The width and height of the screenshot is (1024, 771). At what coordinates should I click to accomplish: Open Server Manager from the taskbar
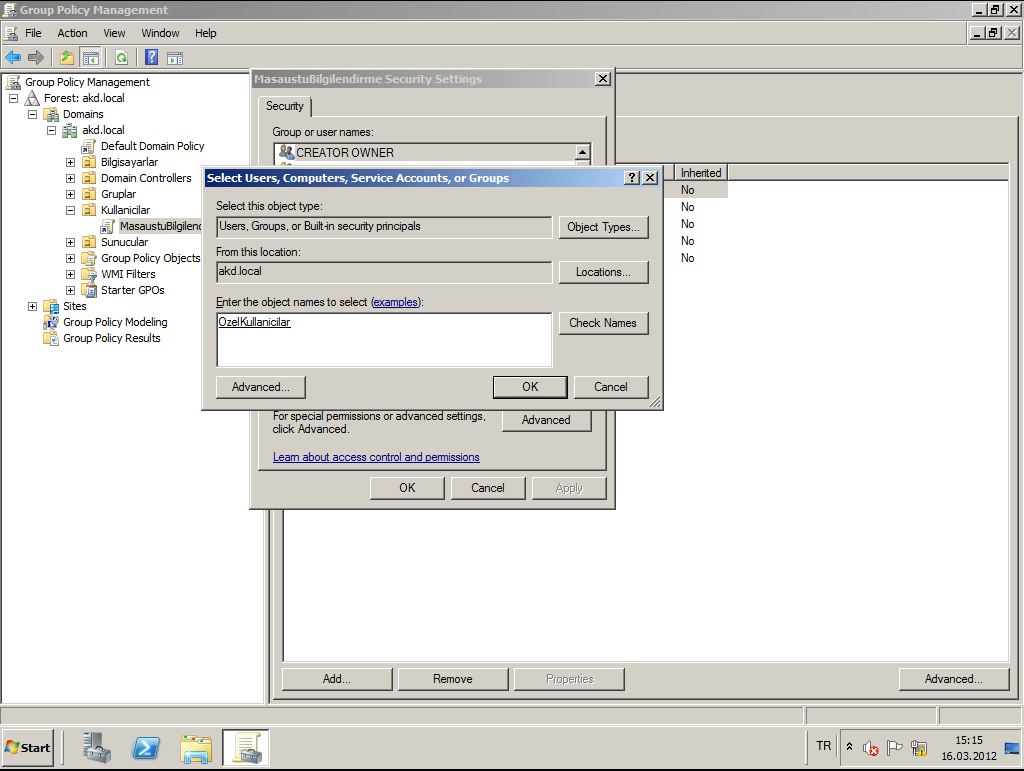[97, 747]
